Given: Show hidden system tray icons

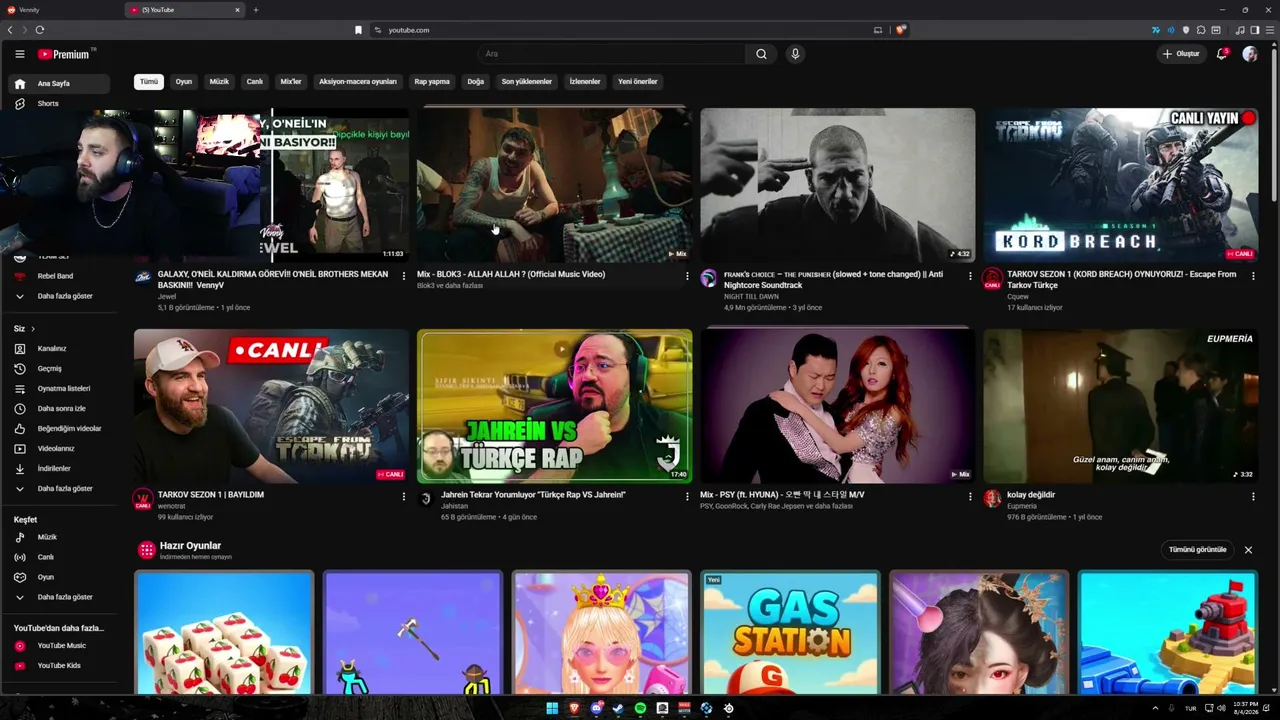Looking at the screenshot, I should click(1156, 708).
